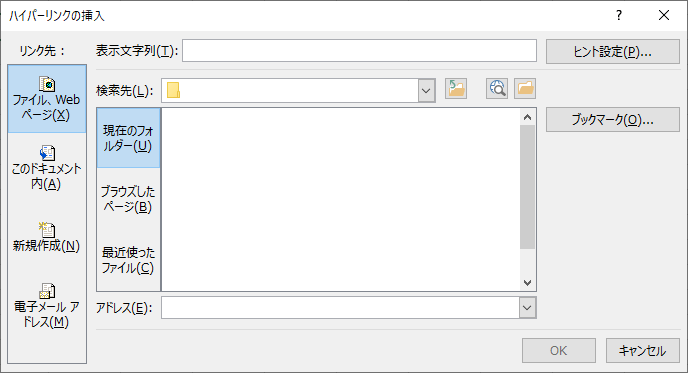Expand the アドレス address dropdown arrow

pyautogui.click(x=527, y=308)
